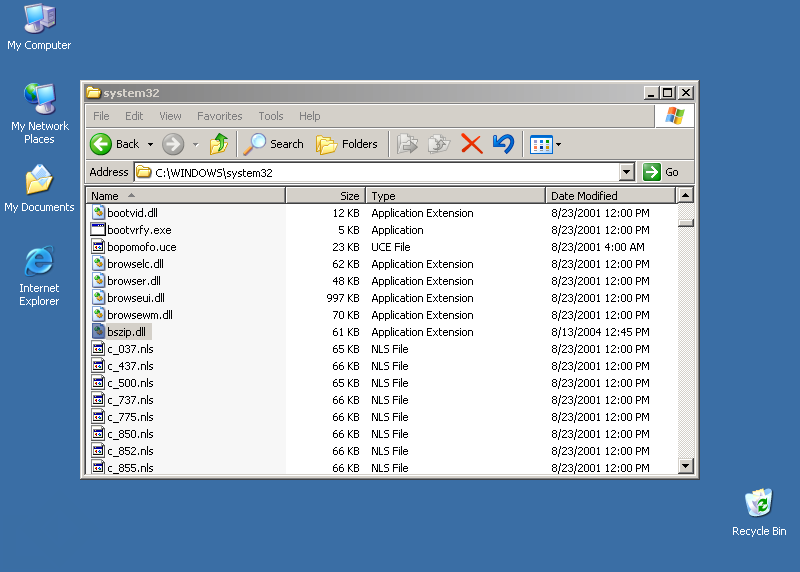
Task: Sort by the Name column header
Action: click(x=186, y=195)
